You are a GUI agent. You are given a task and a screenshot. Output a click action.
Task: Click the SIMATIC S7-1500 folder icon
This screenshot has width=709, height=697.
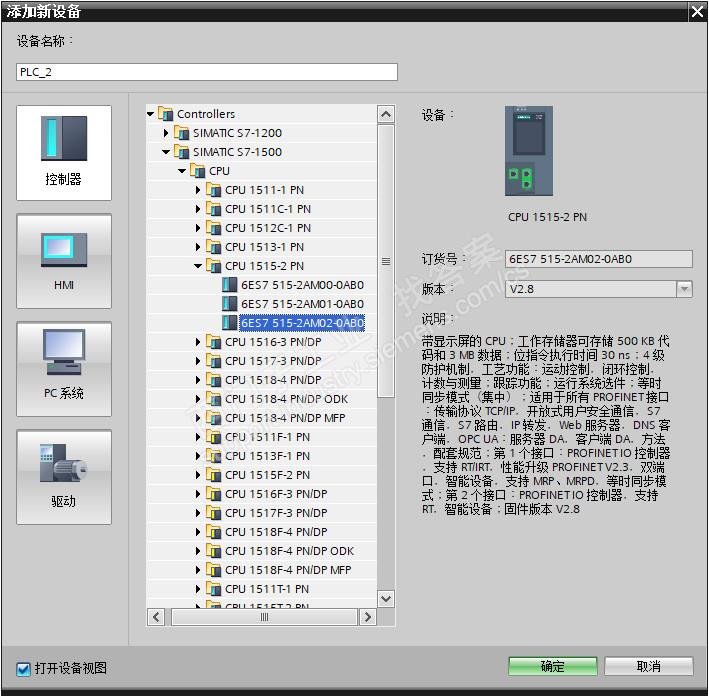[x=181, y=152]
